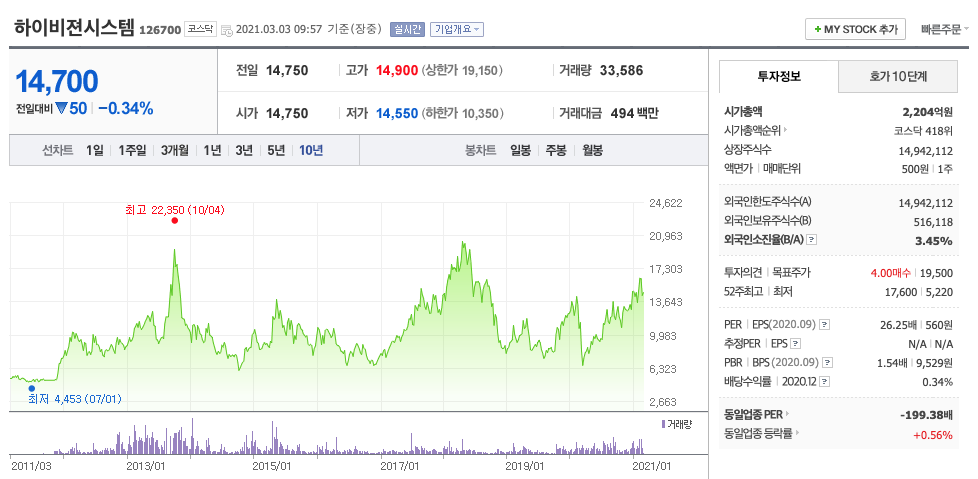This screenshot has width=978, height=479.
Task: Click the 상한가 19,150 limit value
Action: pos(462,70)
